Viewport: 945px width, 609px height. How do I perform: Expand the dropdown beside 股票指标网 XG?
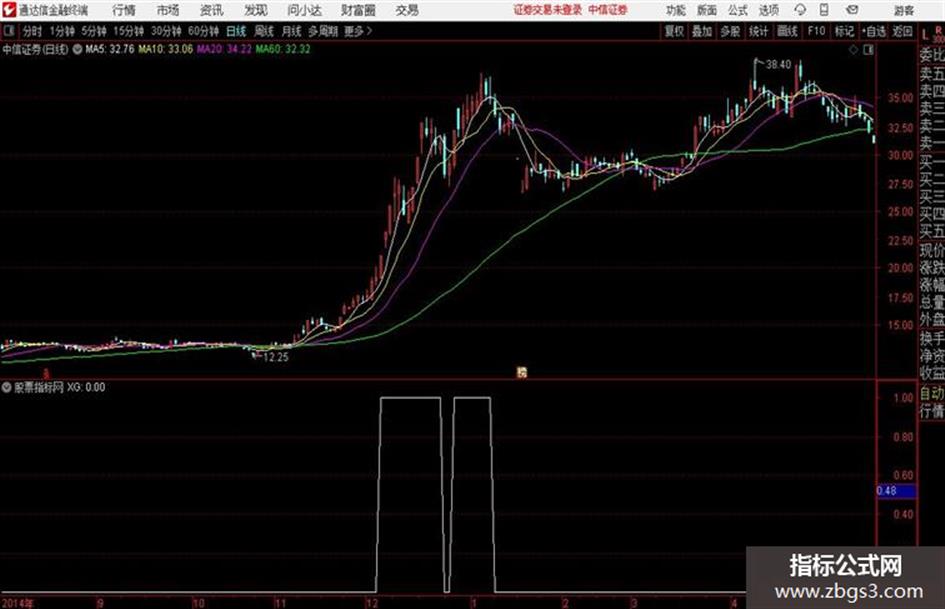pyautogui.click(x=6, y=387)
